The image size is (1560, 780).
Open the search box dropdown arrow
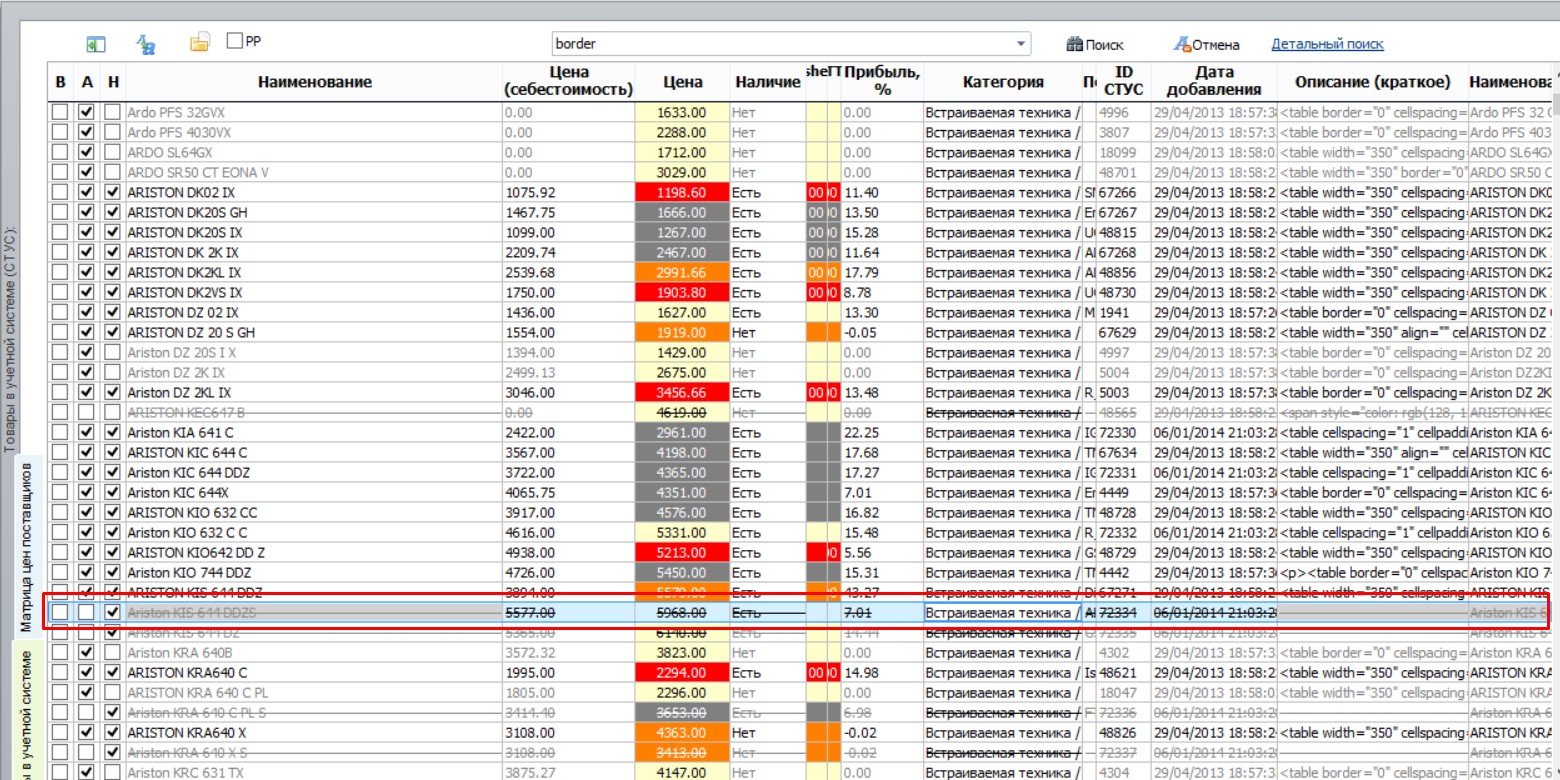1020,44
